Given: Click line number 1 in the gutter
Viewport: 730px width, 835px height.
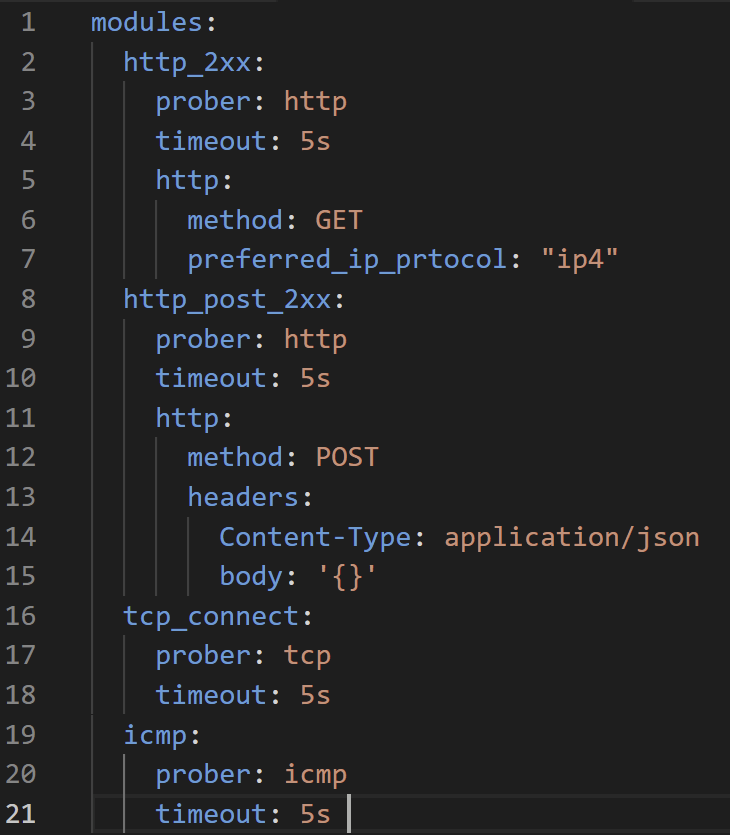Looking at the screenshot, I should 28,22.
